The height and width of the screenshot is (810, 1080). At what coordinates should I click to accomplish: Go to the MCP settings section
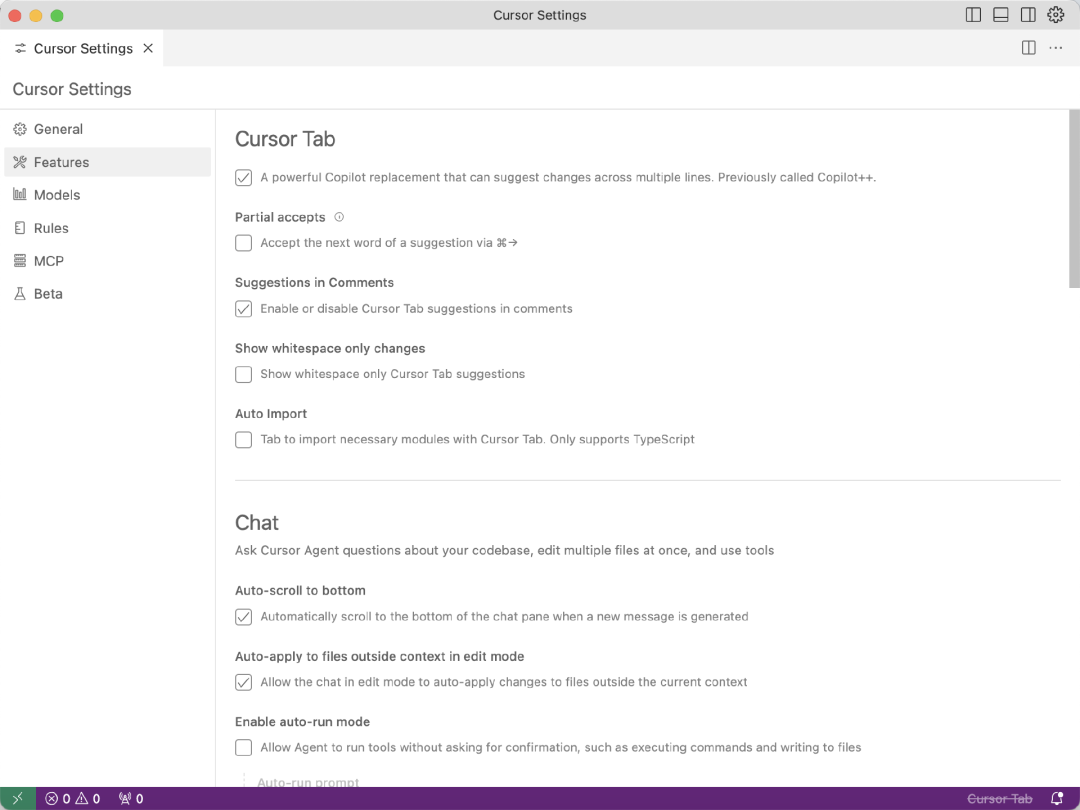[48, 261]
